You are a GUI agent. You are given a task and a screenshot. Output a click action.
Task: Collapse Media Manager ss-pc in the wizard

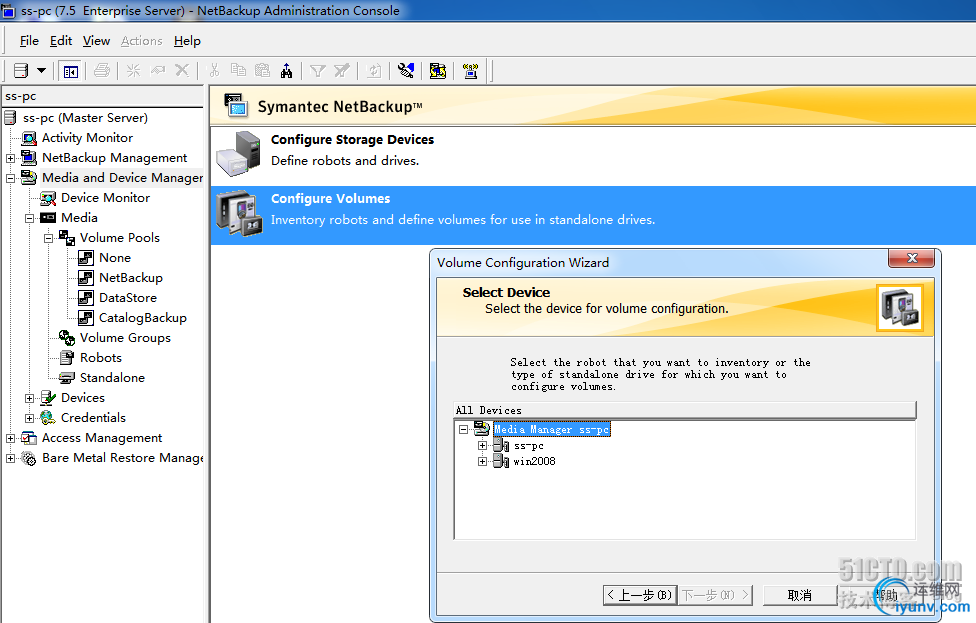point(463,429)
